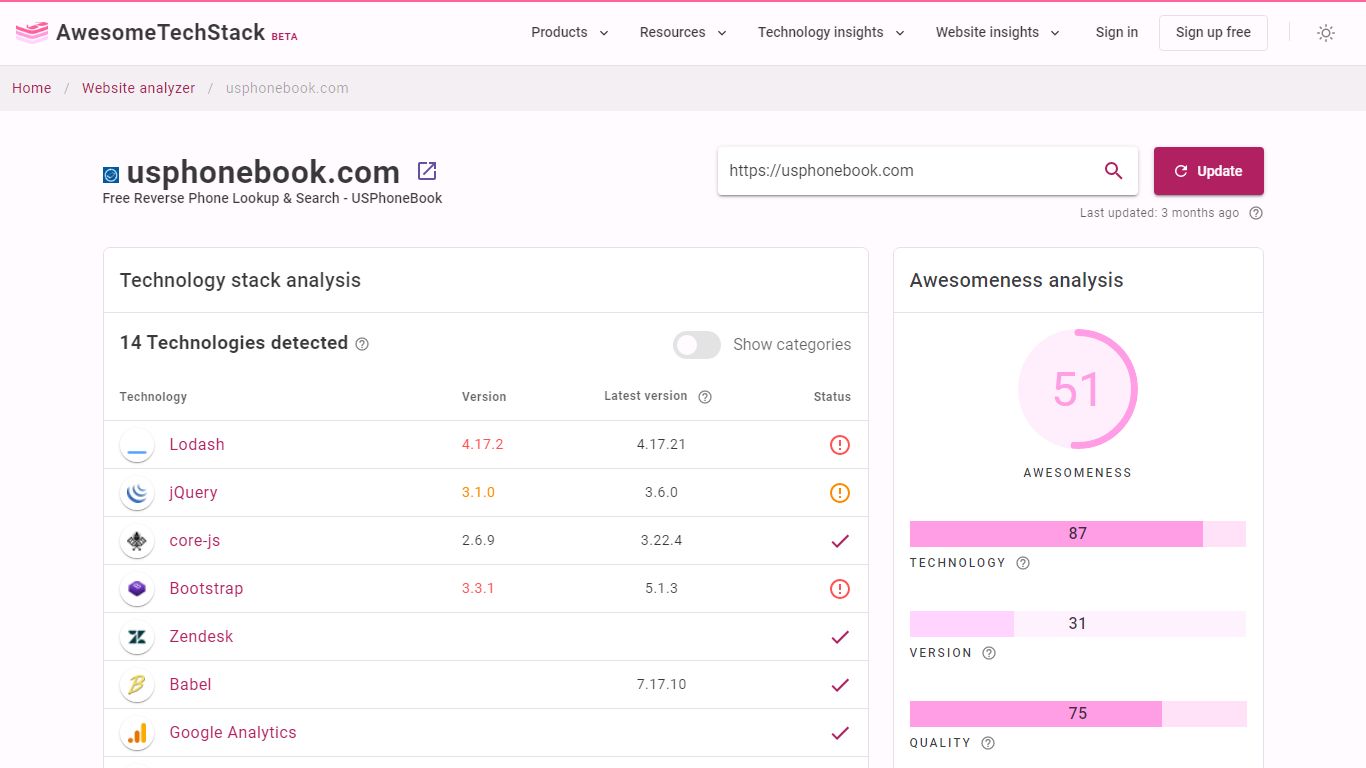Click core-js latest version 3.22.4
Image resolution: width=1366 pixels, height=768 pixels.
pyautogui.click(x=661, y=541)
